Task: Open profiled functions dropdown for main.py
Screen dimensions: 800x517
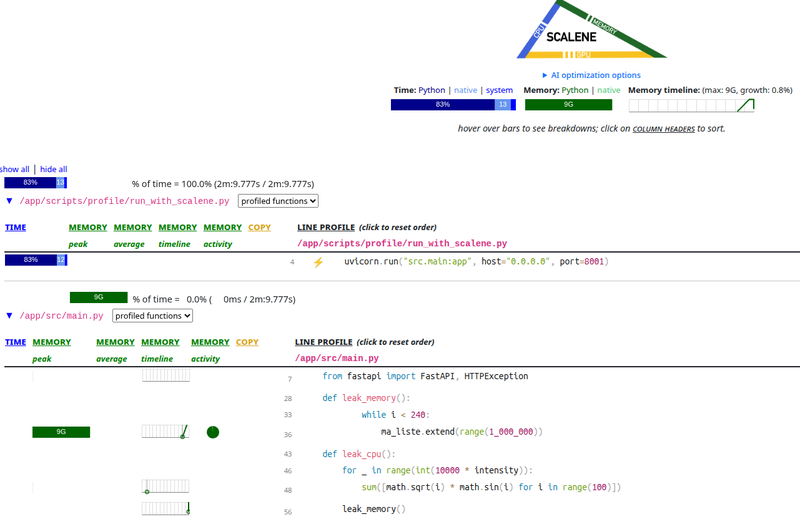Action: click(152, 316)
